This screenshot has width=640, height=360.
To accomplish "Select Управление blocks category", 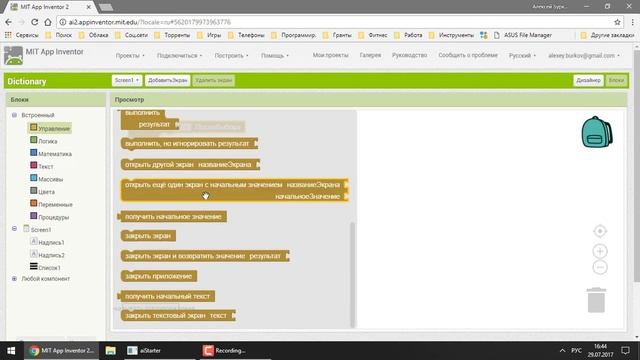I will 50,128.
